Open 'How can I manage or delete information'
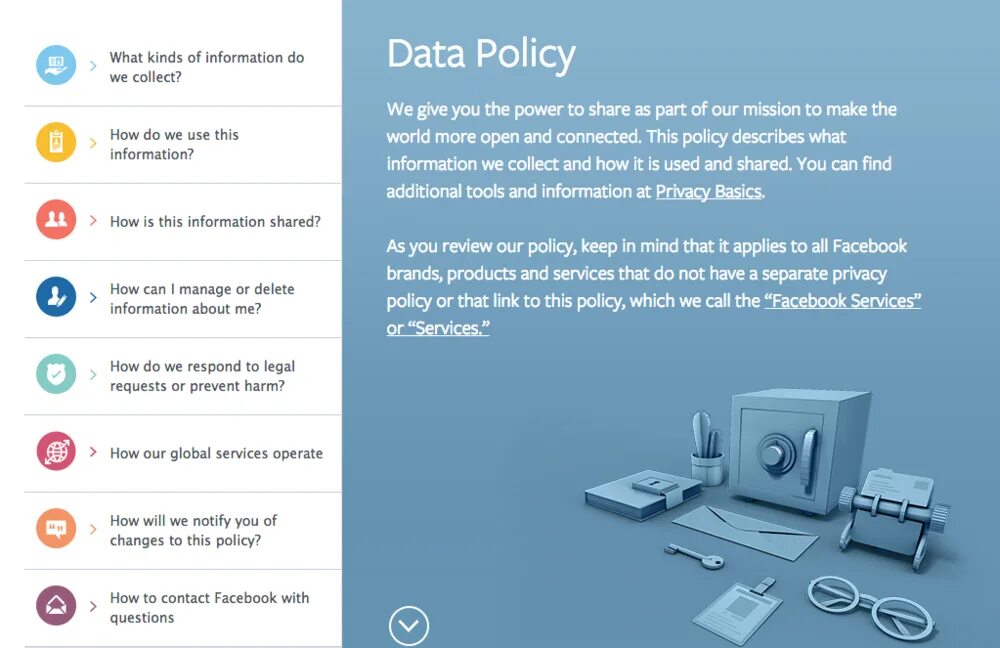 (x=202, y=298)
